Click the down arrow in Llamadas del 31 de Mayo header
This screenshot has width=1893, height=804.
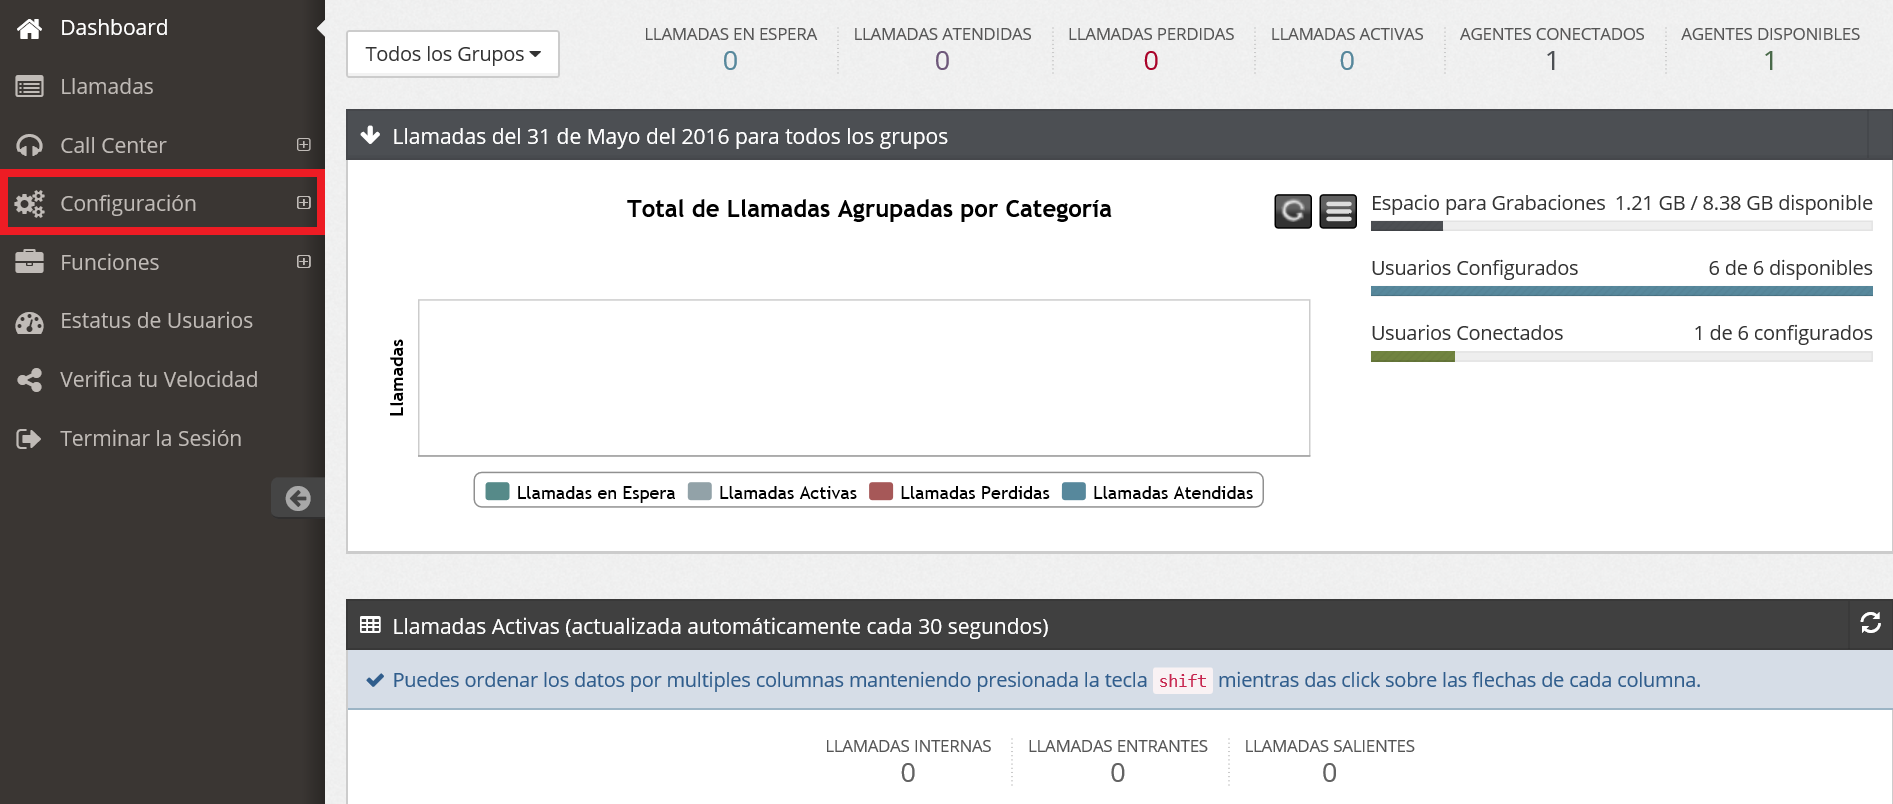coord(370,135)
